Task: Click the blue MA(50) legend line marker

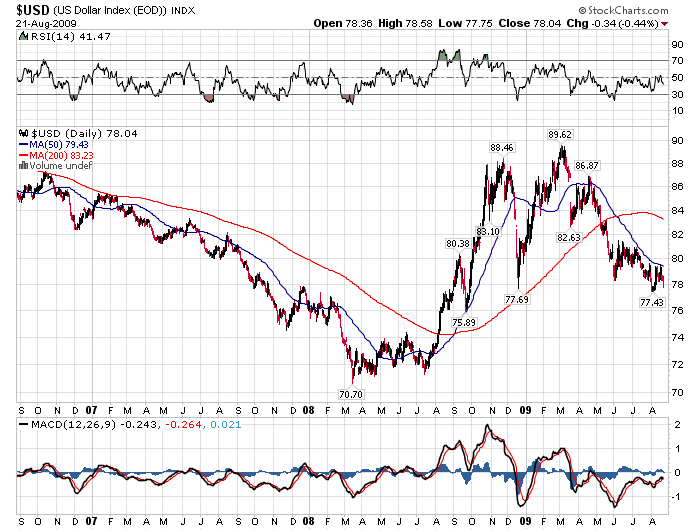Action: [24, 144]
